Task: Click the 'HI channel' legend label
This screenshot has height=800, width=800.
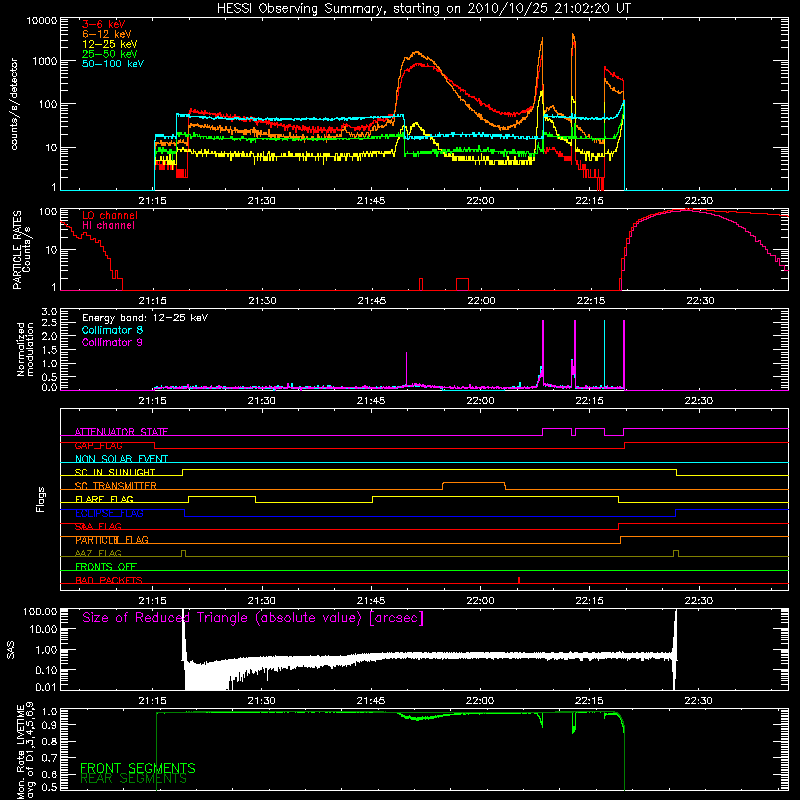Action: point(108,226)
